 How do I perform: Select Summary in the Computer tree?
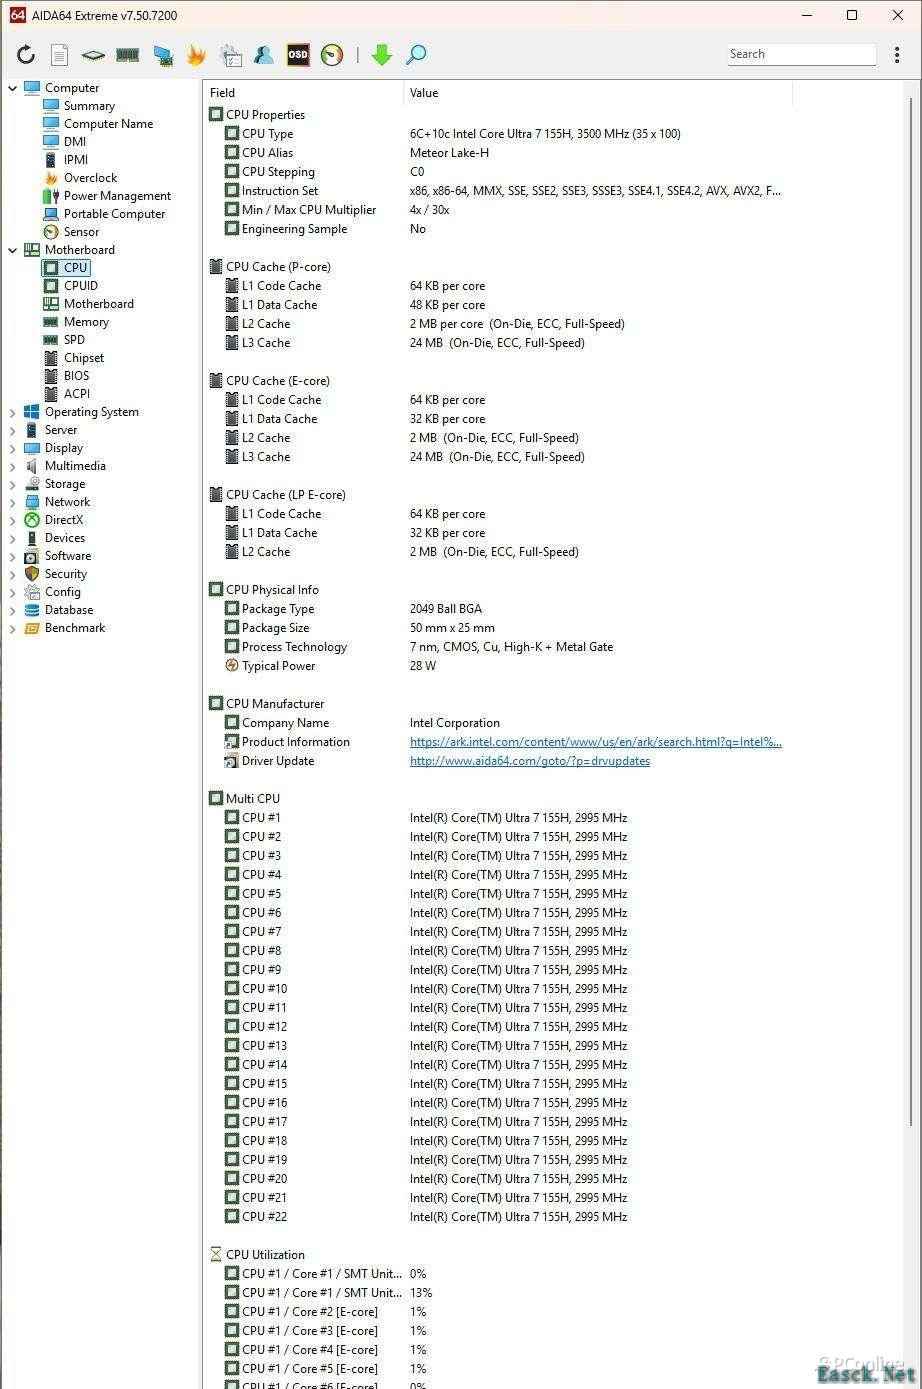click(89, 106)
